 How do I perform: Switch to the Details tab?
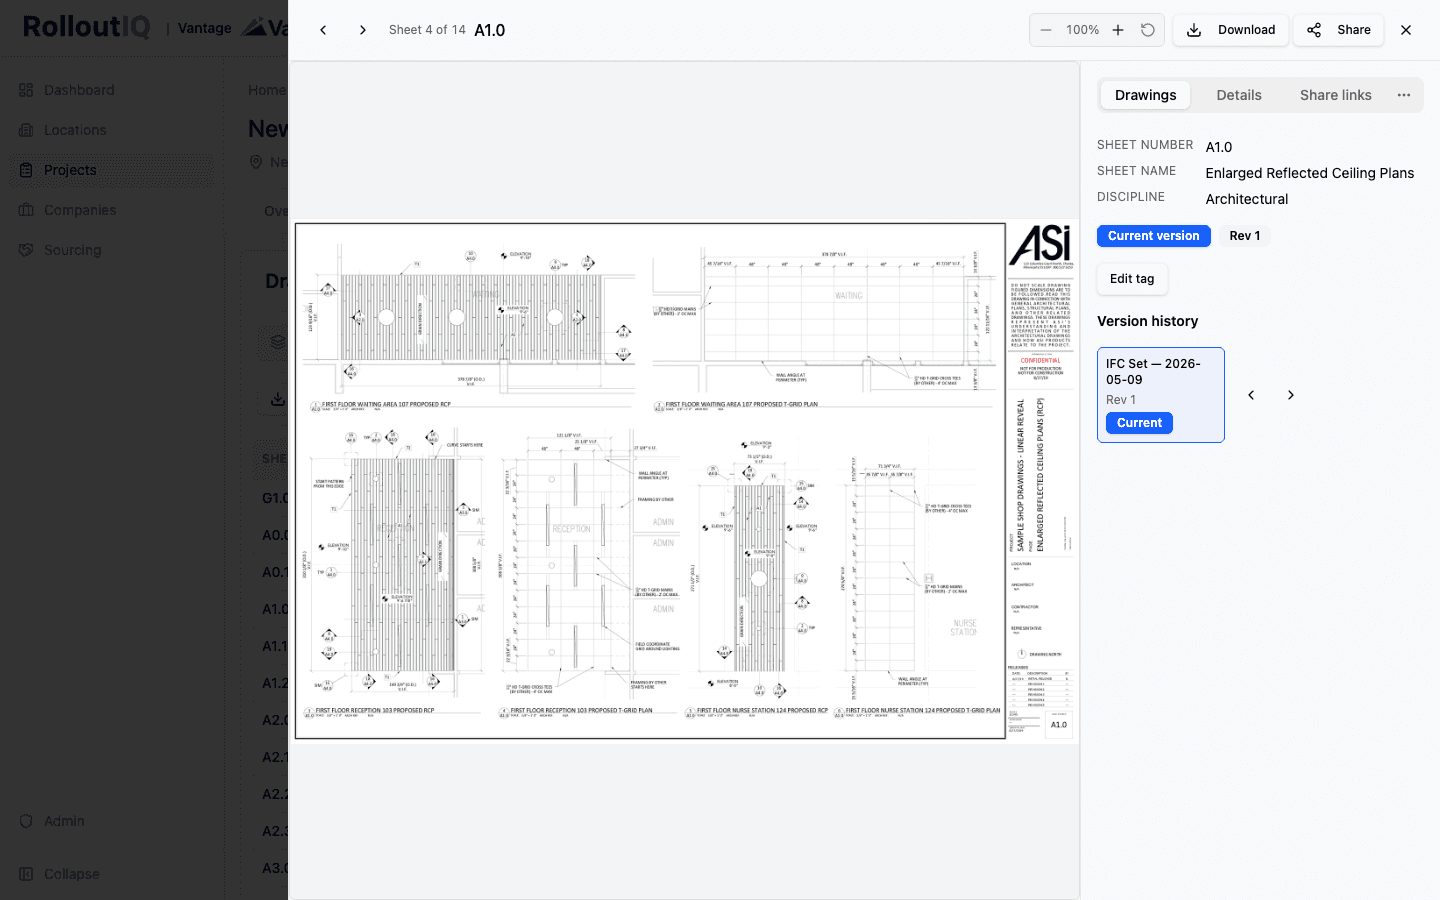tap(1239, 95)
